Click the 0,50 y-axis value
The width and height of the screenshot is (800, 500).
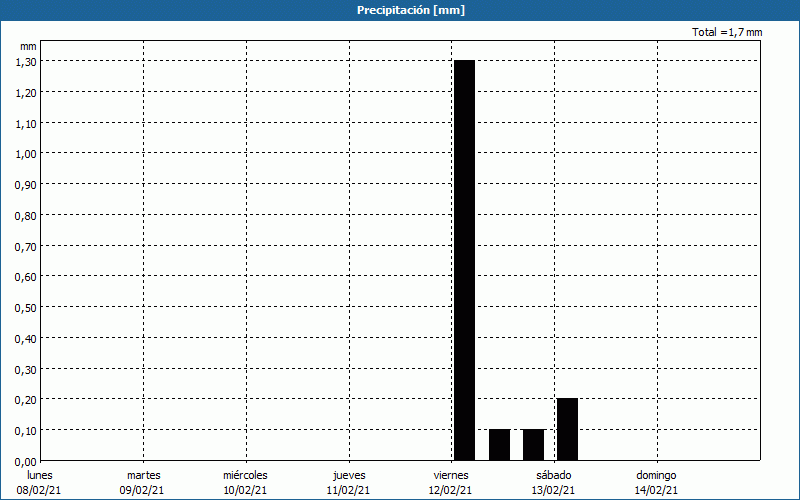(x=26, y=308)
